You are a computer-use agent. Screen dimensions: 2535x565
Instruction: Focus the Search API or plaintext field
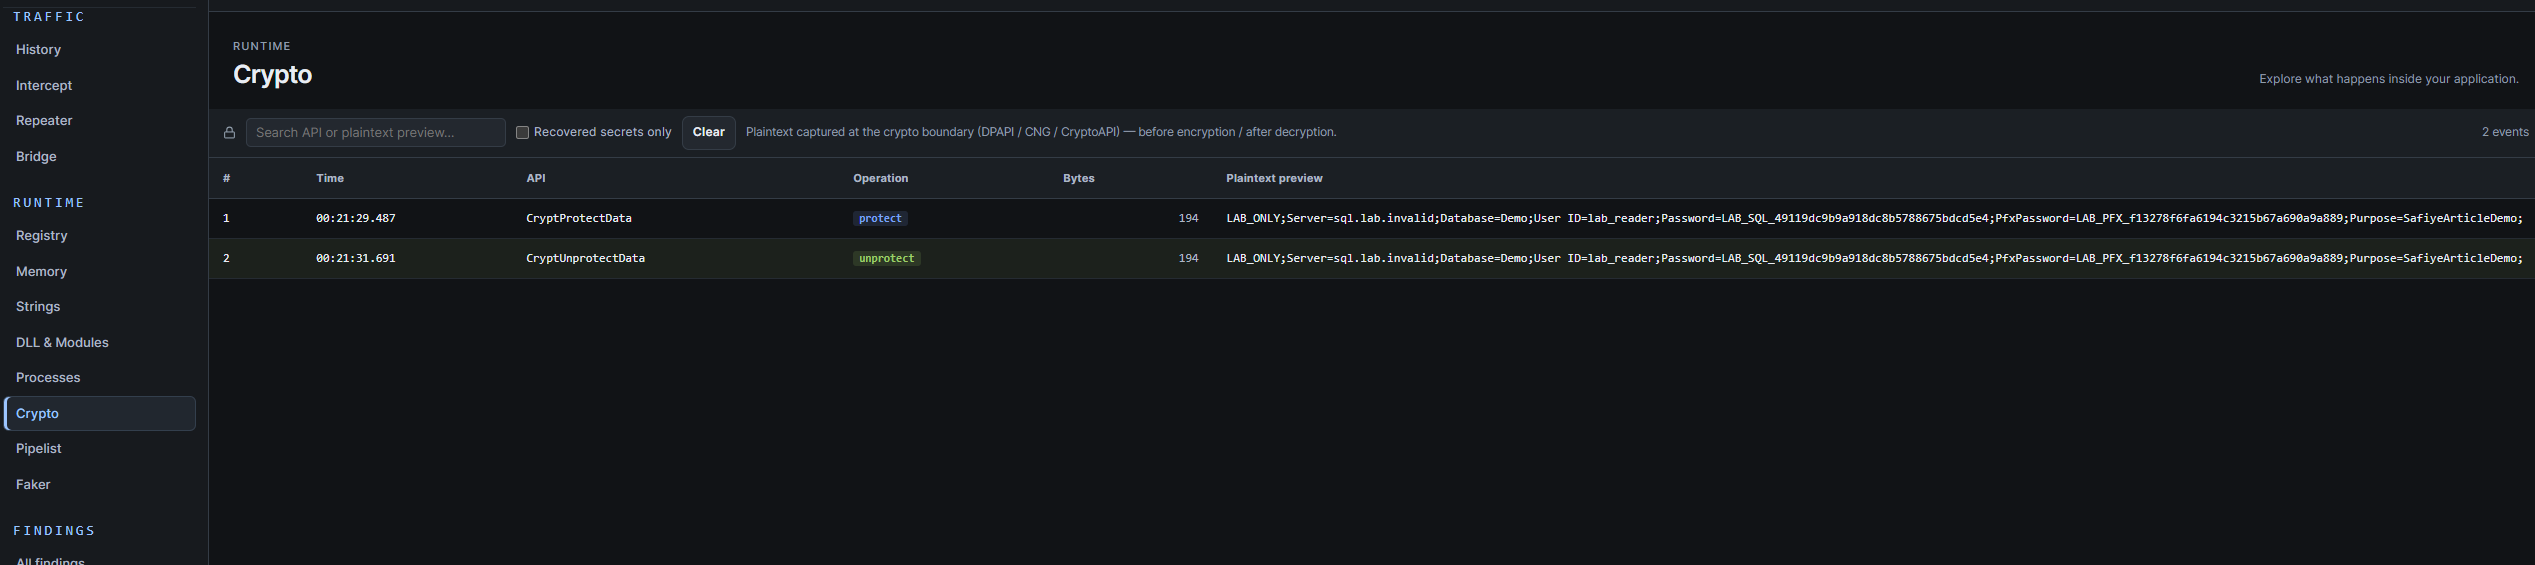pos(376,132)
